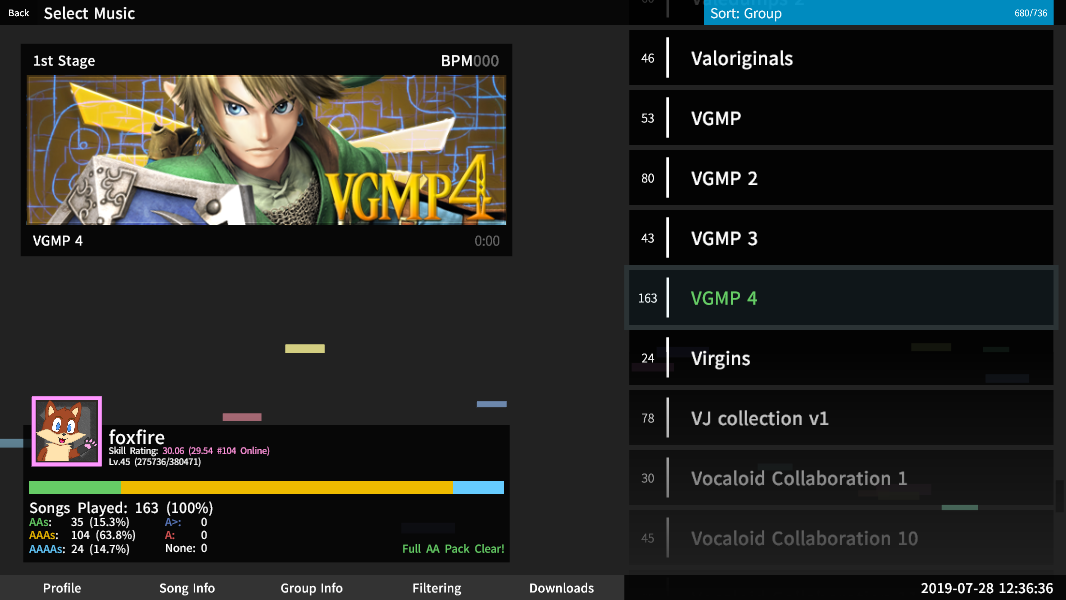Click the Skill Rating 30.06 text
The height and width of the screenshot is (600, 1066).
[189, 451]
